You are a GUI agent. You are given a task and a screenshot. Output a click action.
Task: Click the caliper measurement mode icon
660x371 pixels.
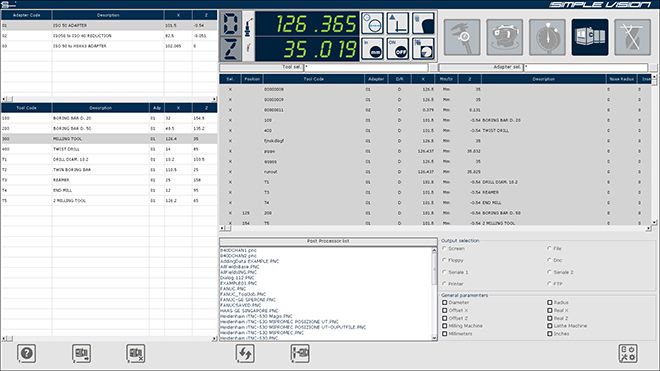[x=462, y=37]
